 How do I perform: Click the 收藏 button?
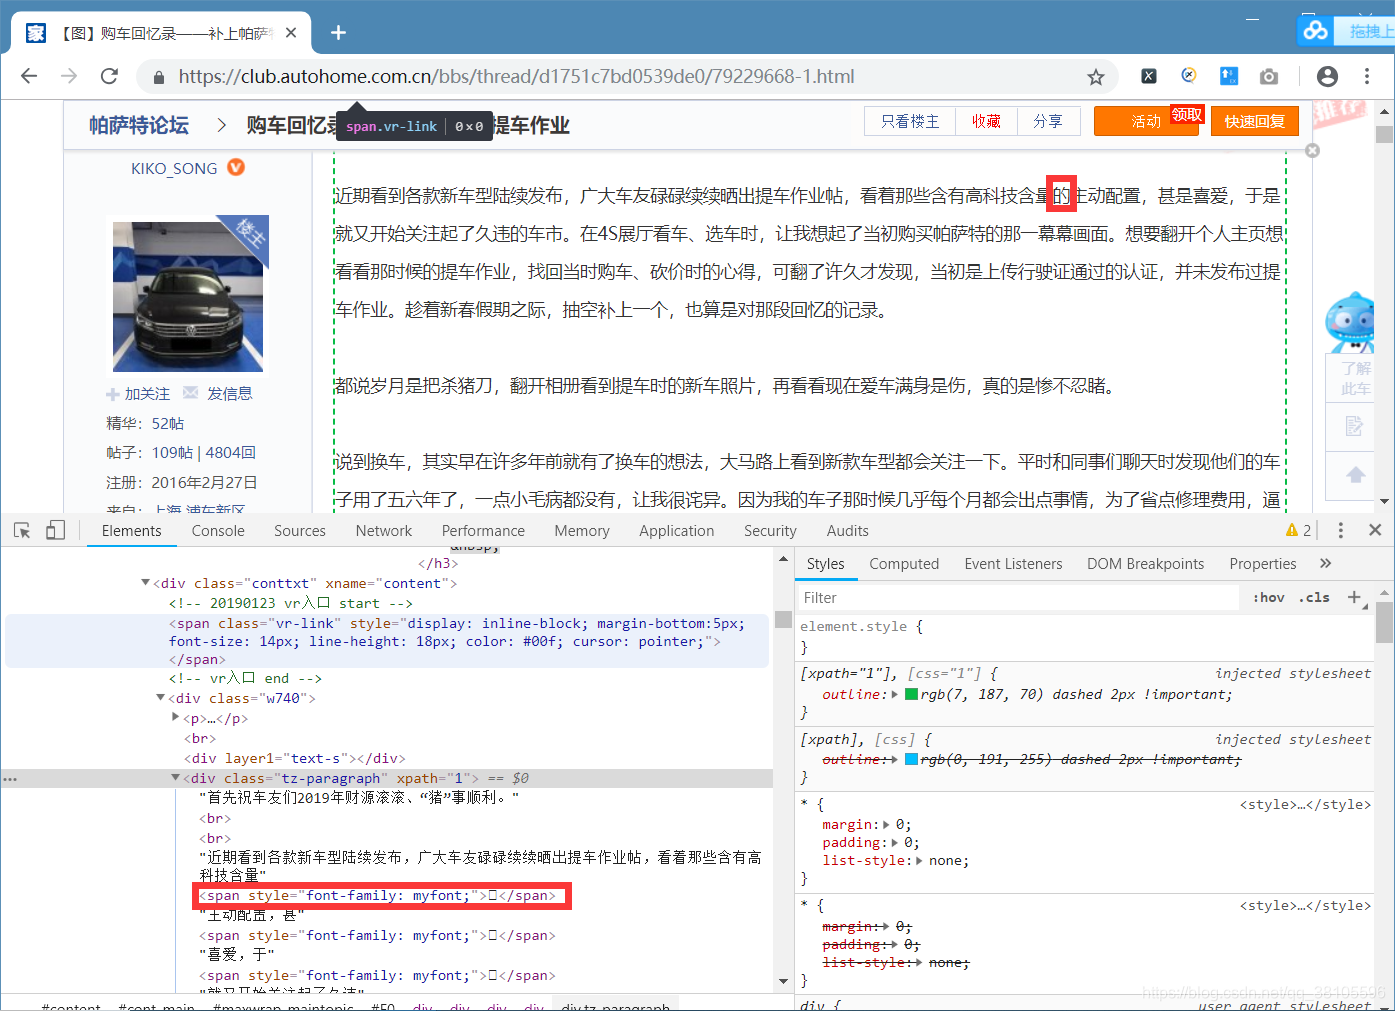[x=986, y=121]
